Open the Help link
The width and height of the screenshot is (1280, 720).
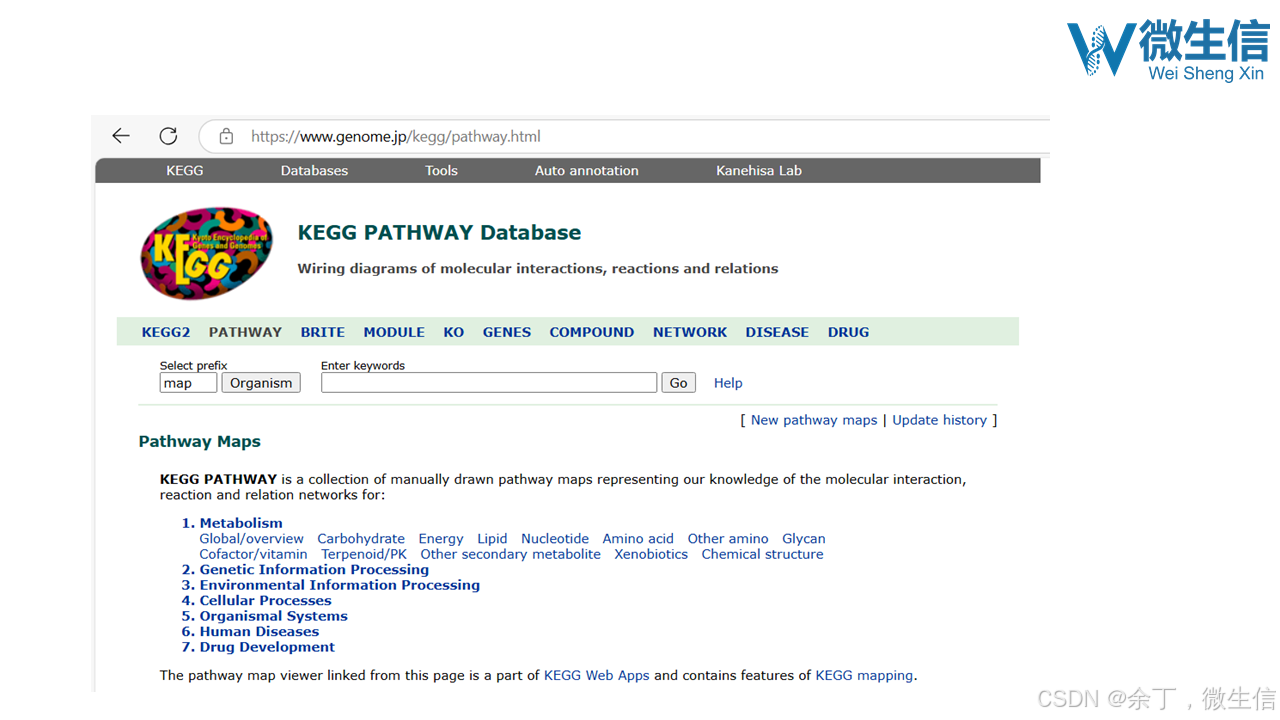pyautogui.click(x=728, y=382)
